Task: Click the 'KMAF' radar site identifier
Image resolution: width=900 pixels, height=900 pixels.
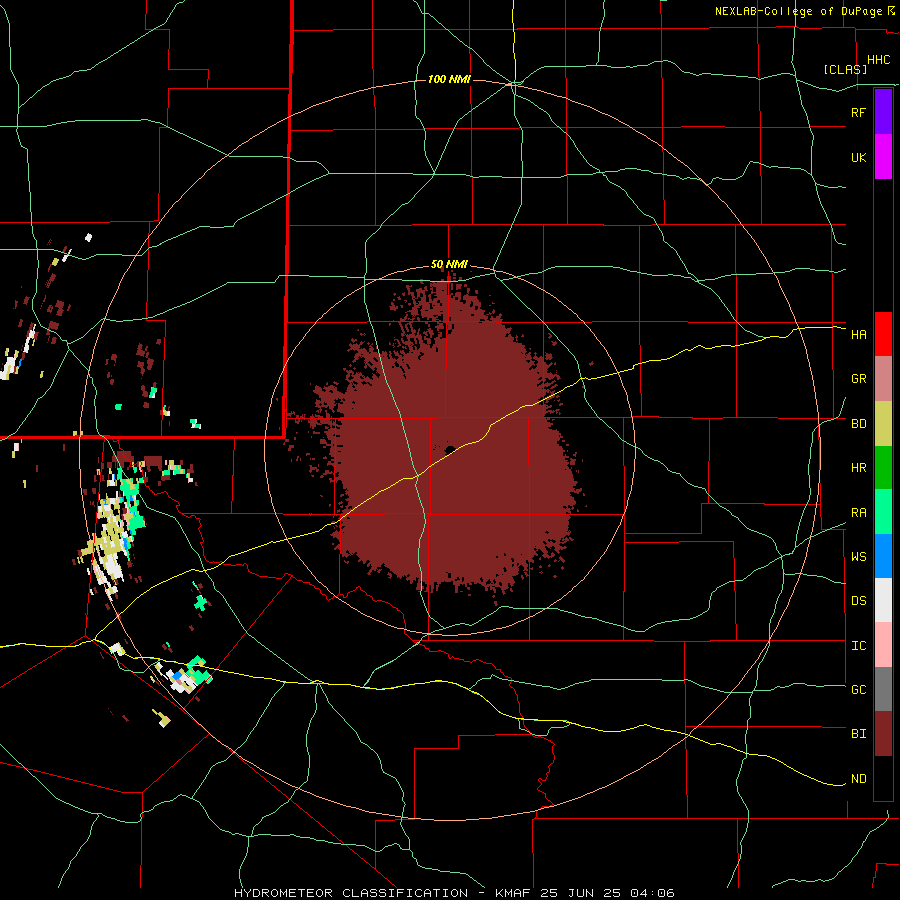Action: 513,893
